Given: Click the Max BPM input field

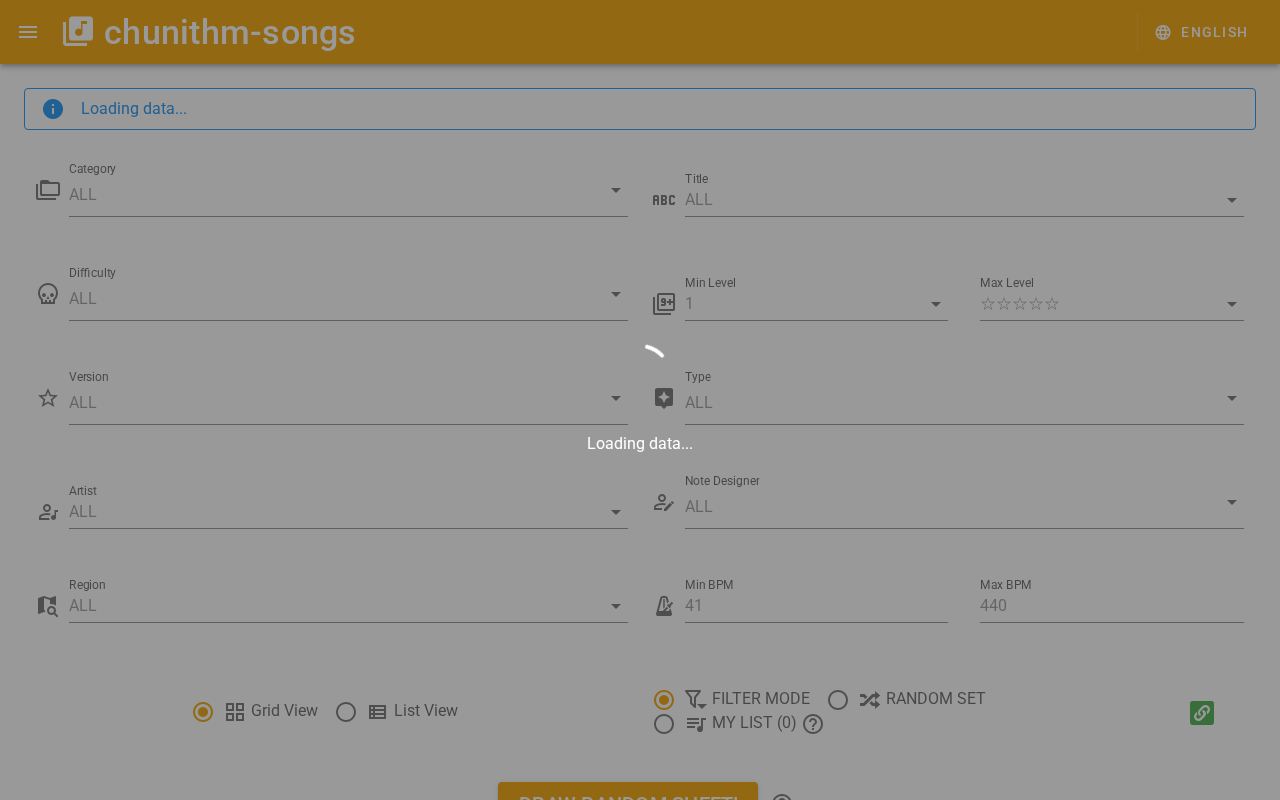Looking at the screenshot, I should [x=1111, y=606].
